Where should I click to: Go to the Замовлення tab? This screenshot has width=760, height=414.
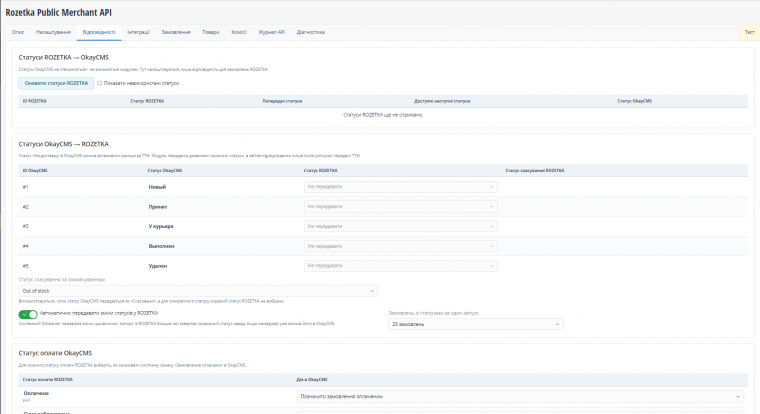click(x=176, y=32)
